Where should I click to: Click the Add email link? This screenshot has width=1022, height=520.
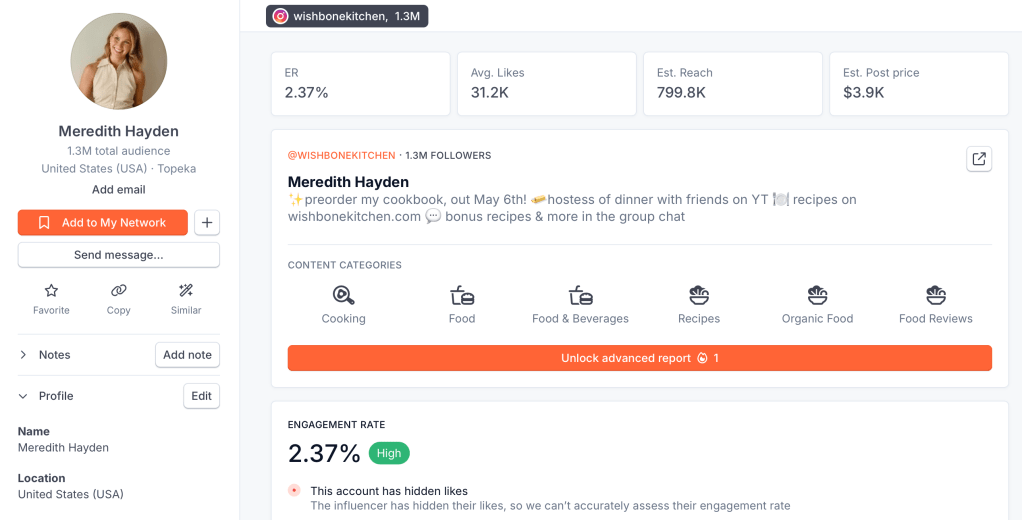point(119,190)
